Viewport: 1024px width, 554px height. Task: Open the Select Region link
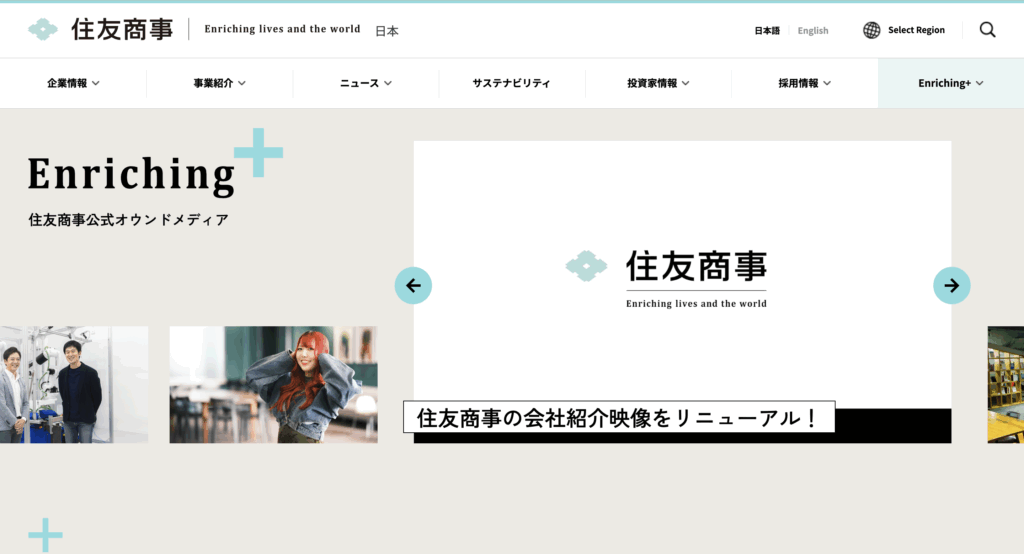coord(916,30)
